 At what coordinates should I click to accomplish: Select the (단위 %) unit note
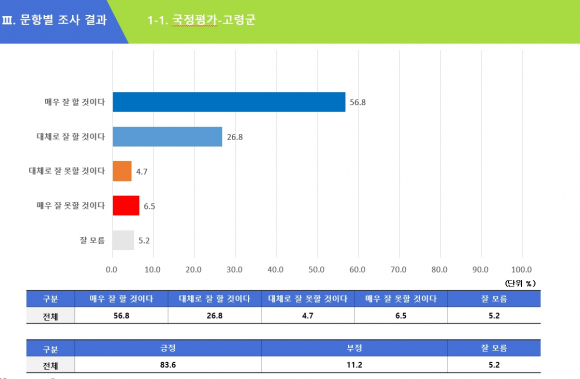point(520,283)
